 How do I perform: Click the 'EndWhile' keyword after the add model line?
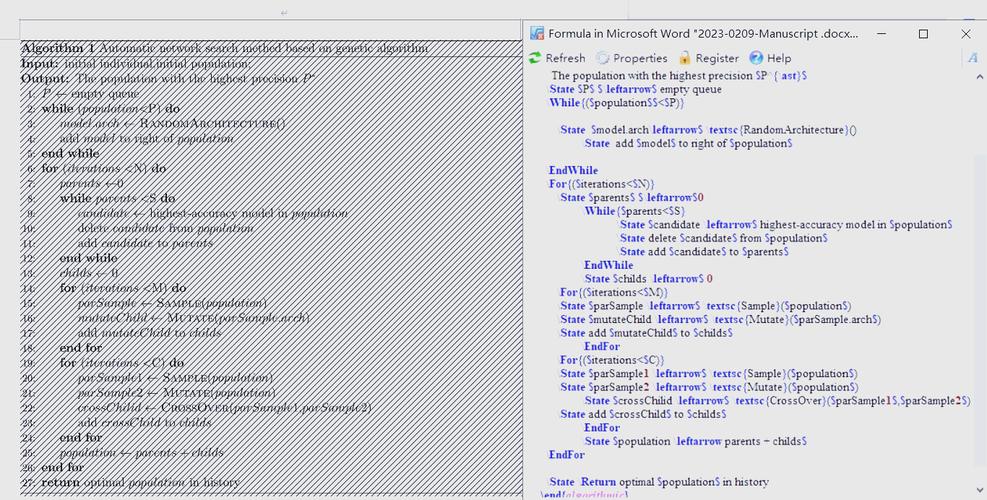click(573, 171)
